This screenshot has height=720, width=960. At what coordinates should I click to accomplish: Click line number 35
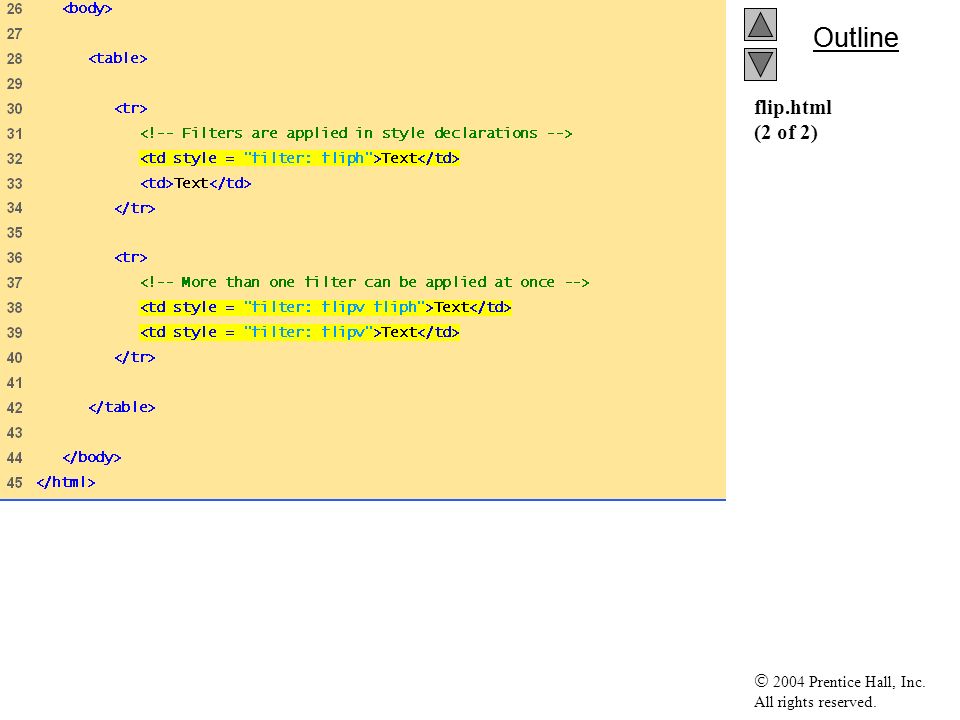pos(15,233)
